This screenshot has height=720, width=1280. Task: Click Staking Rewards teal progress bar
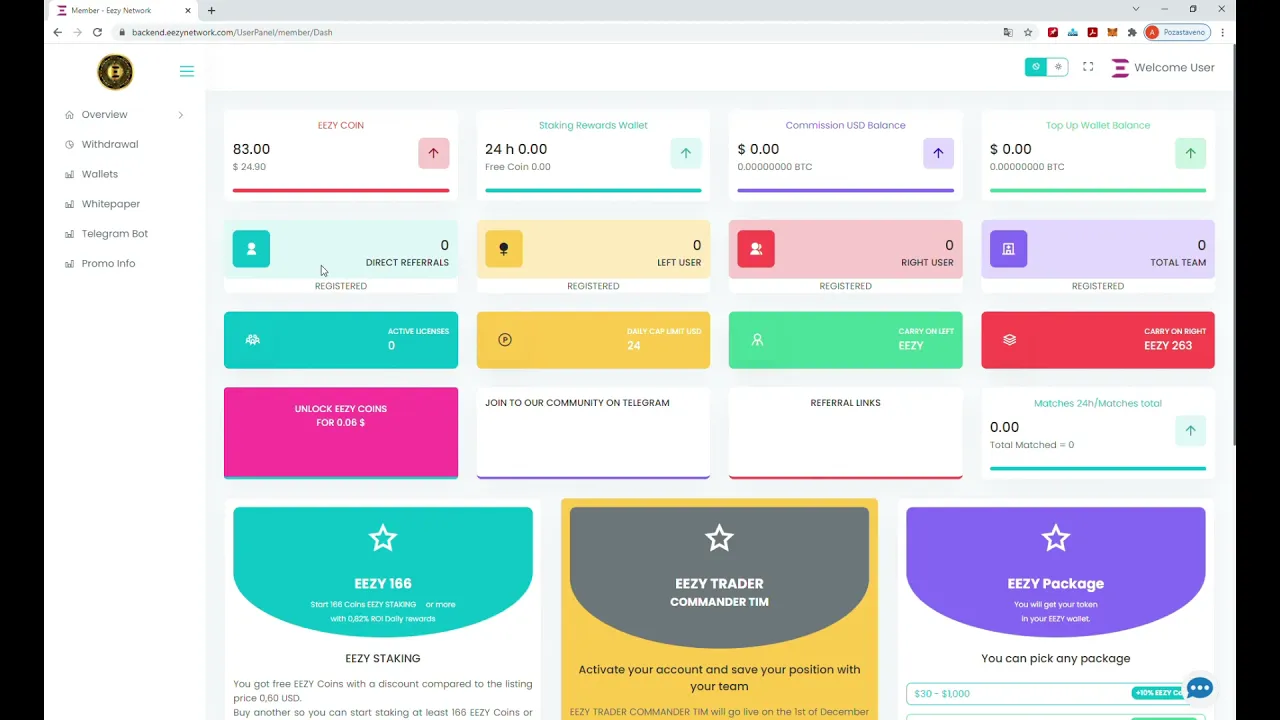593,190
